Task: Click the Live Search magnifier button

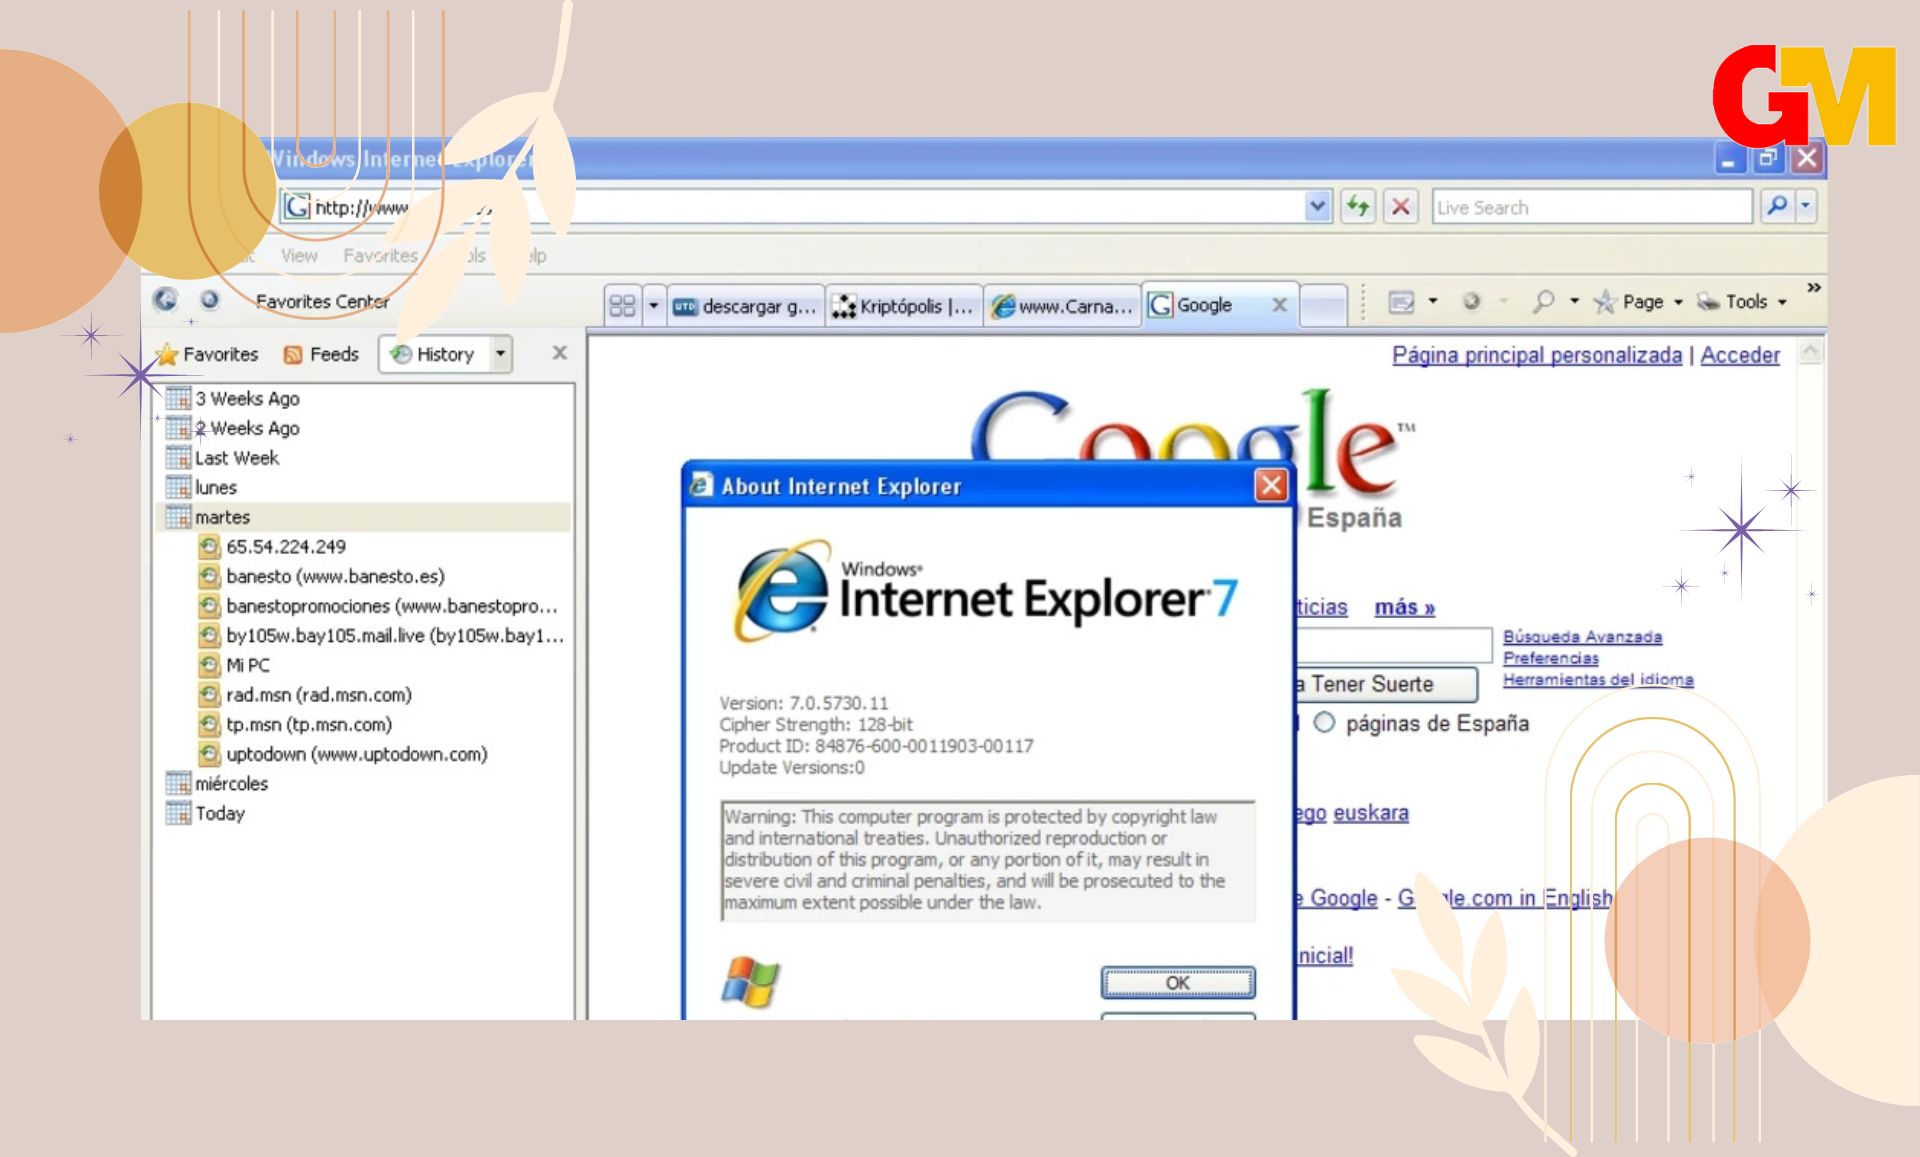Action: pyautogui.click(x=1777, y=207)
